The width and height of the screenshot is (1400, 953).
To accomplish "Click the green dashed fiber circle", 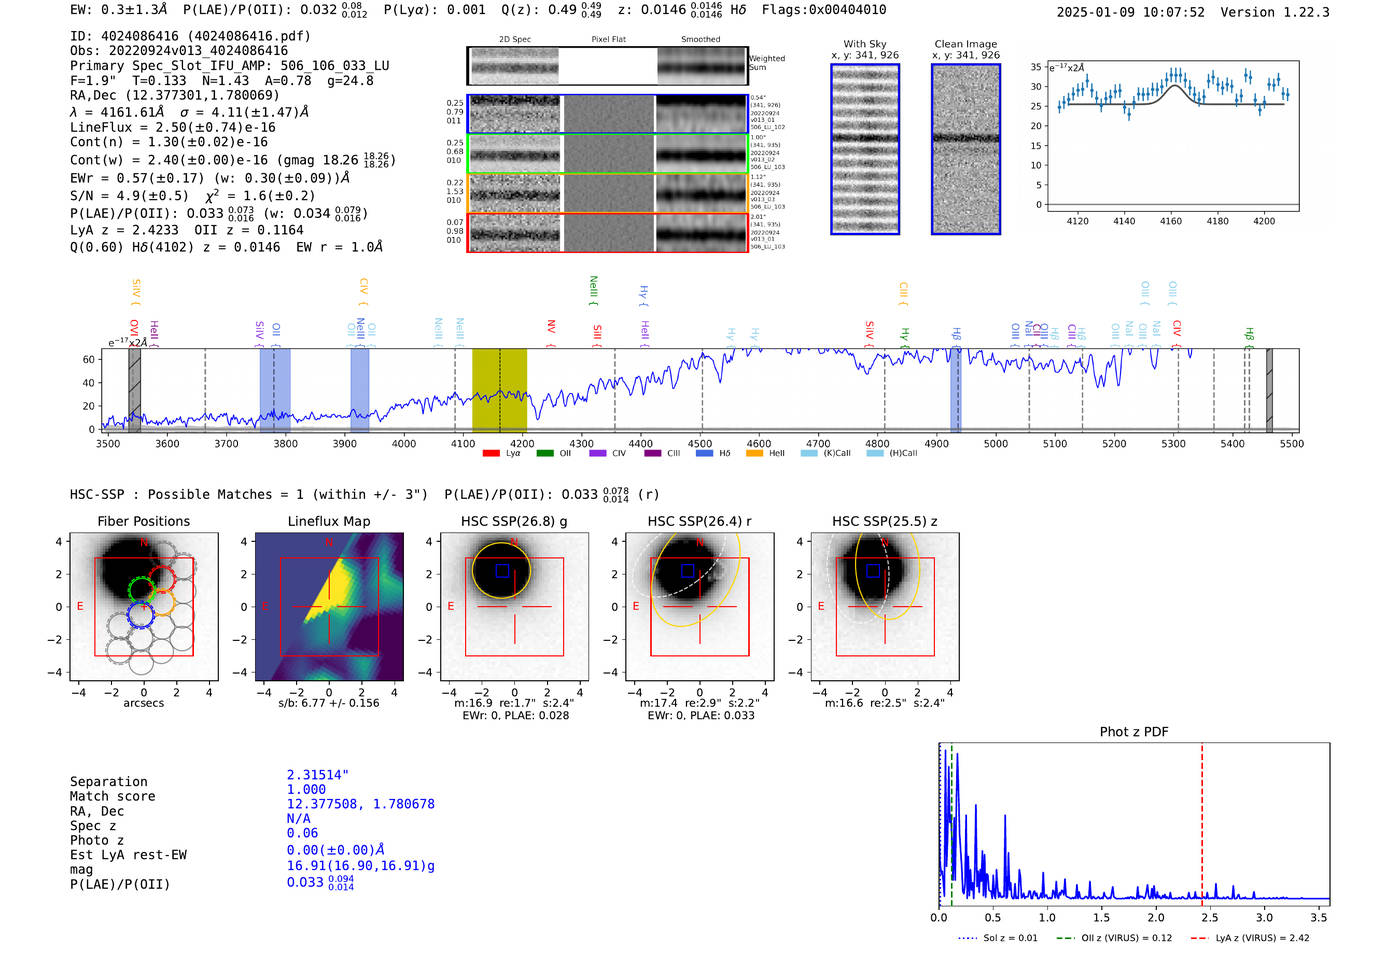I will pos(143,588).
